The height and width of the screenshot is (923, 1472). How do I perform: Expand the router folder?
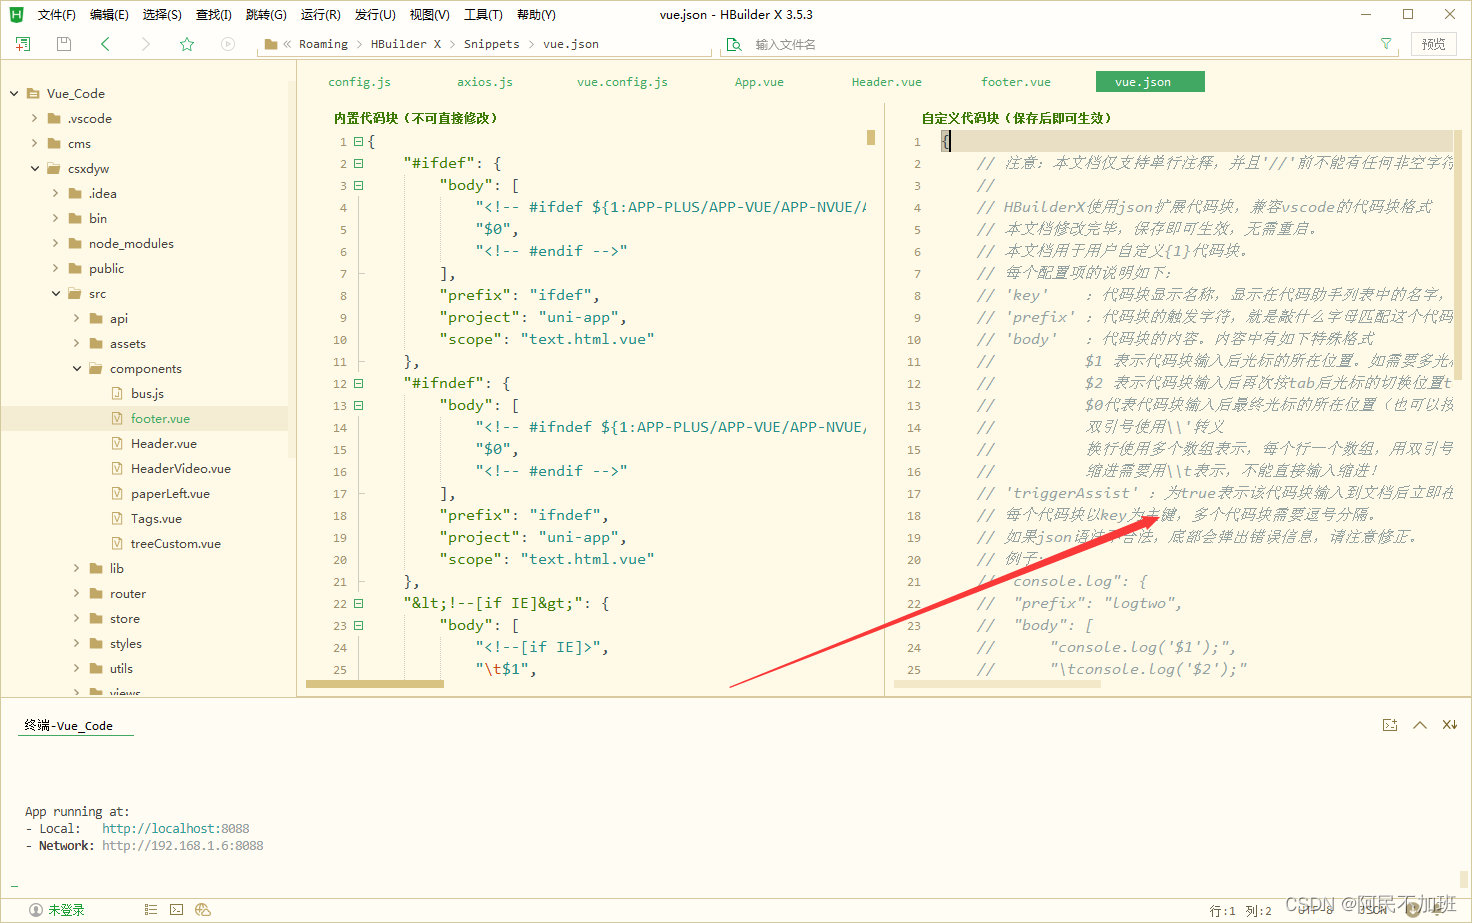pyautogui.click(x=77, y=593)
